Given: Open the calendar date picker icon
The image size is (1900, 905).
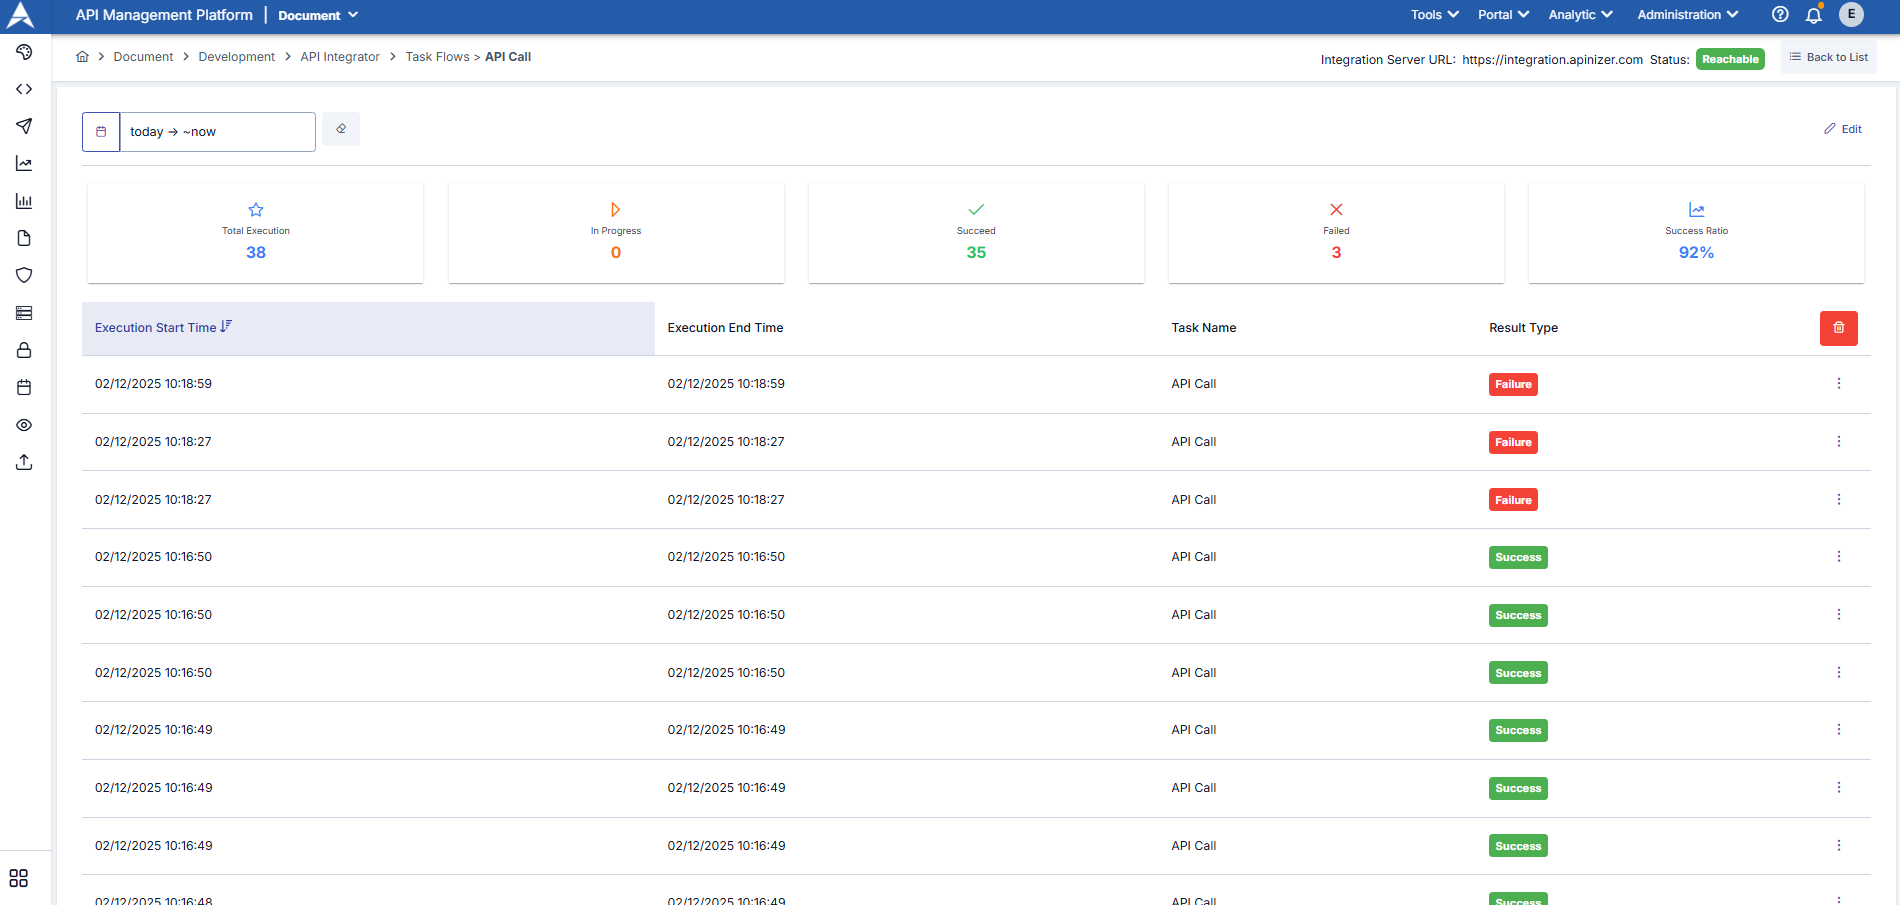Looking at the screenshot, I should click(101, 132).
